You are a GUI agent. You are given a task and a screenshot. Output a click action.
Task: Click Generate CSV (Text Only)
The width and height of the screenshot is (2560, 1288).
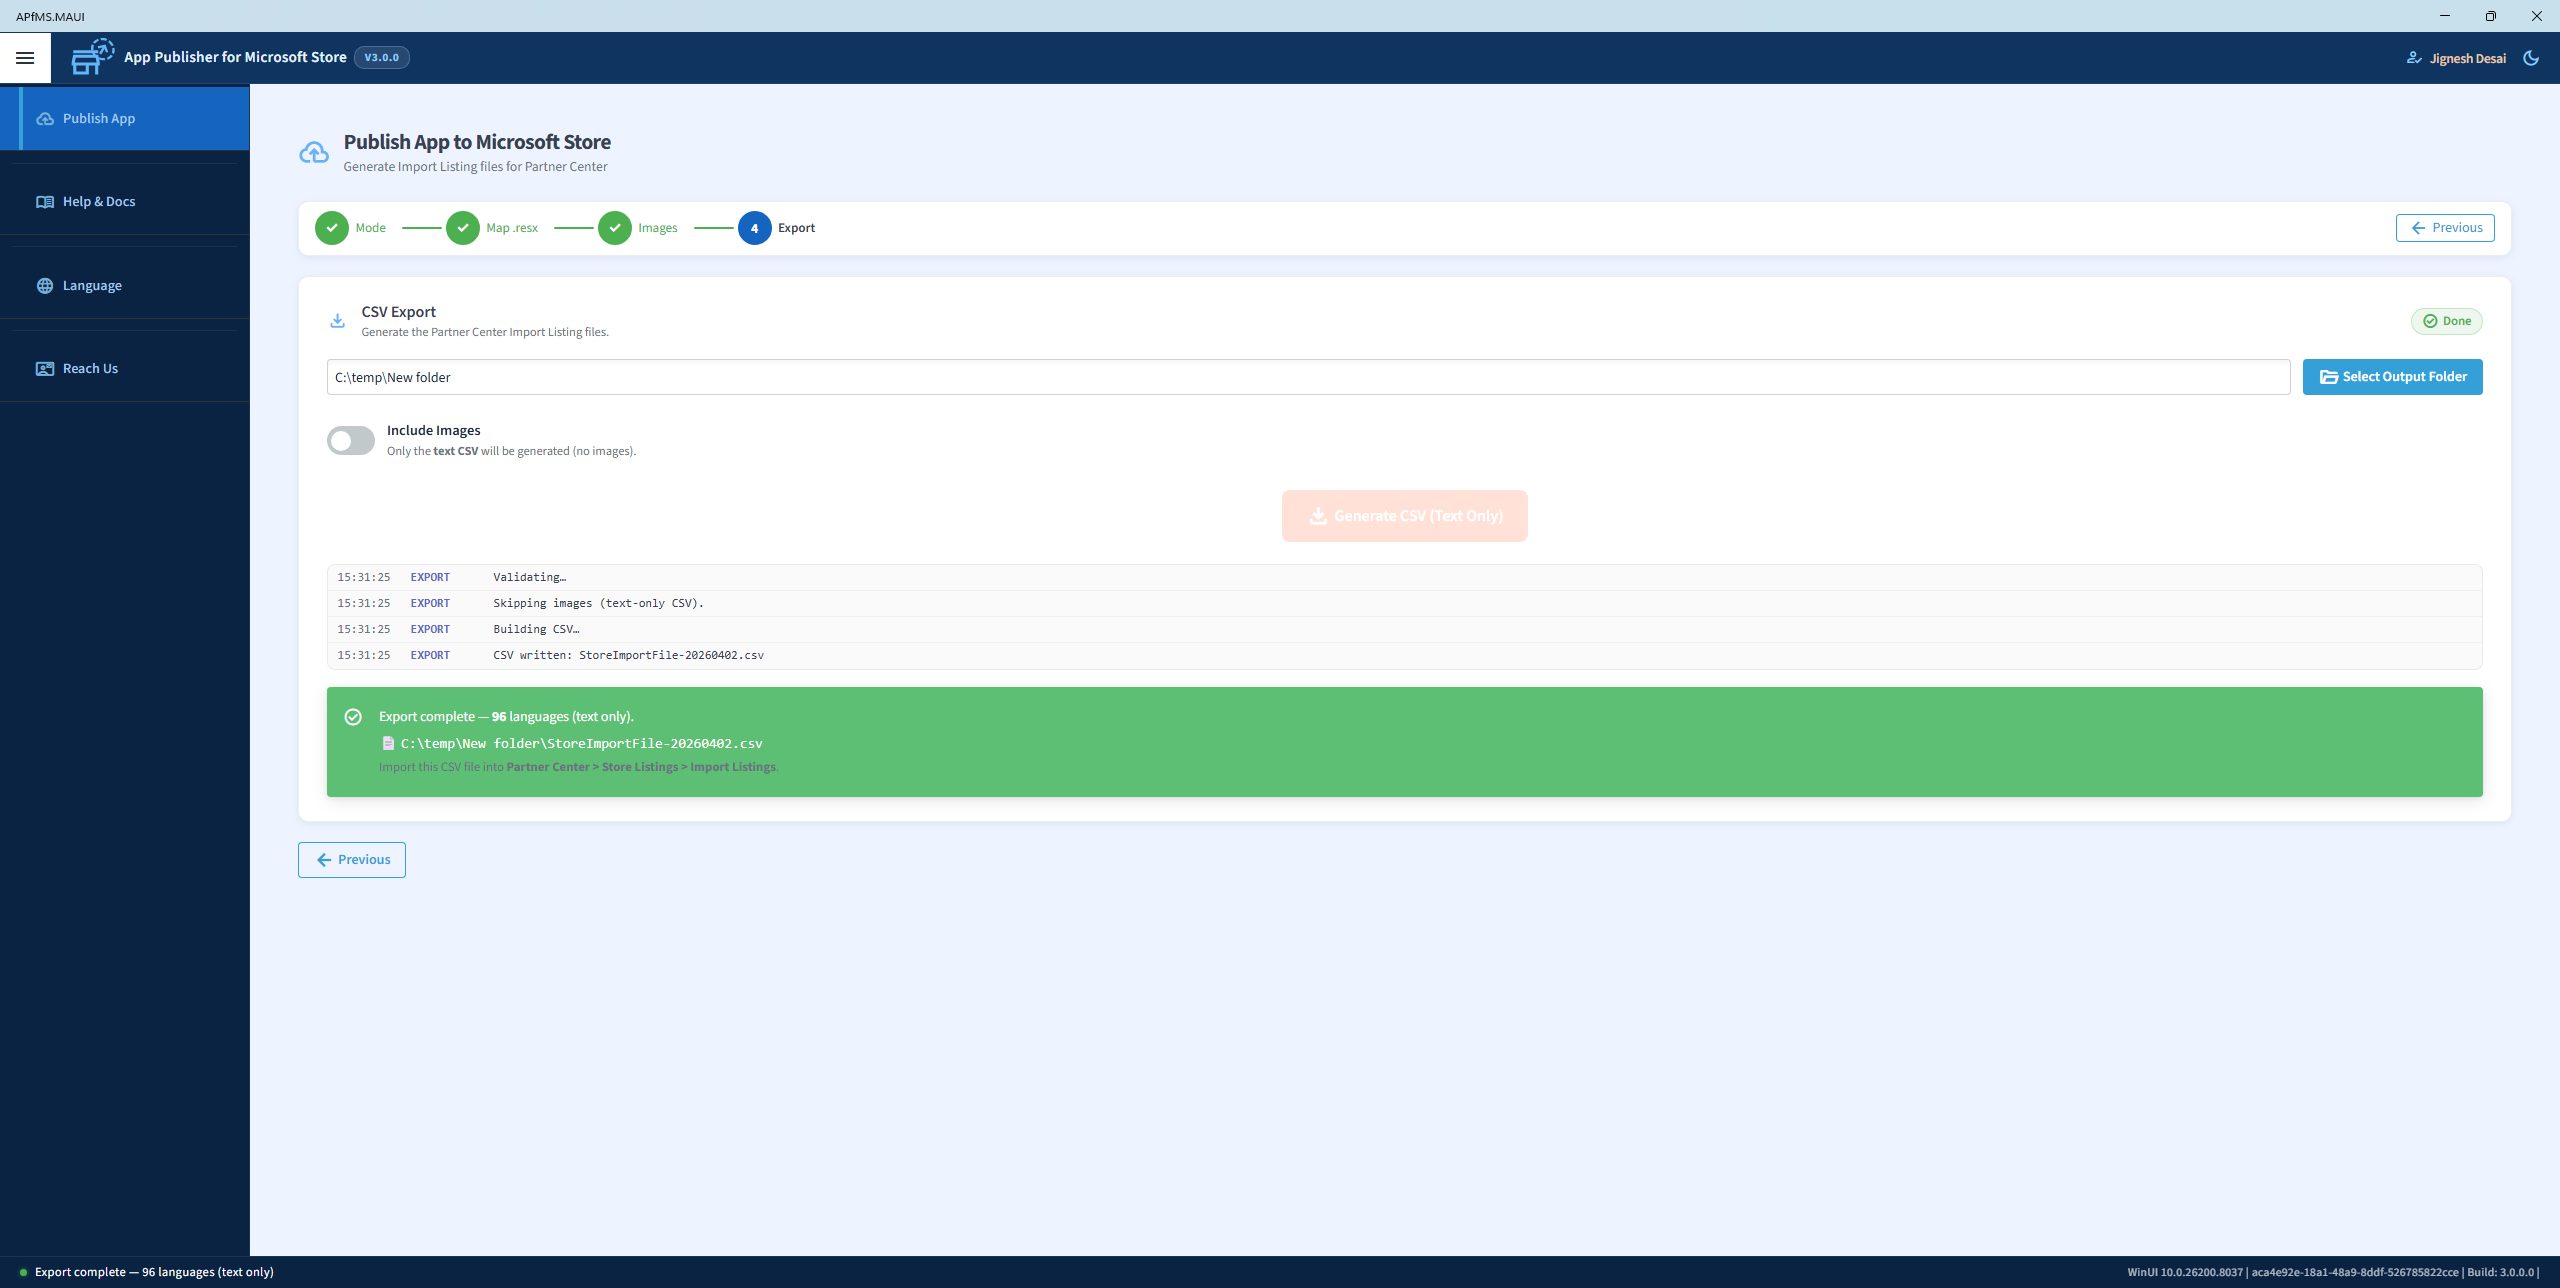pos(1404,515)
